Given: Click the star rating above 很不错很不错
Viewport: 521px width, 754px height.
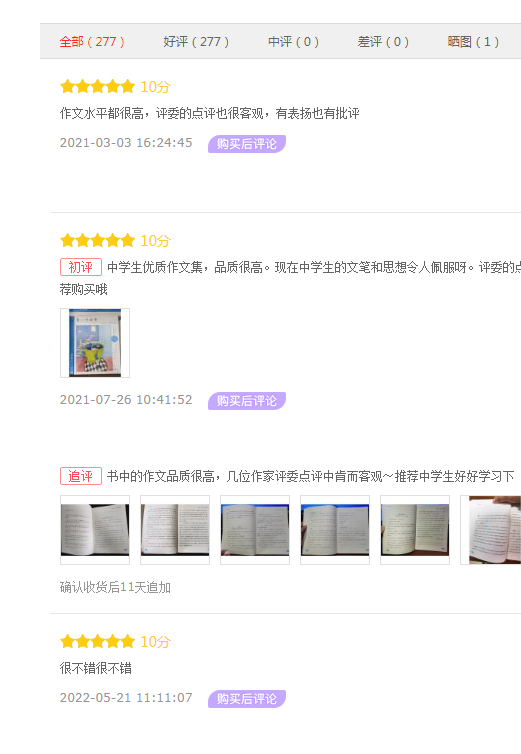Looking at the screenshot, I should coord(98,641).
